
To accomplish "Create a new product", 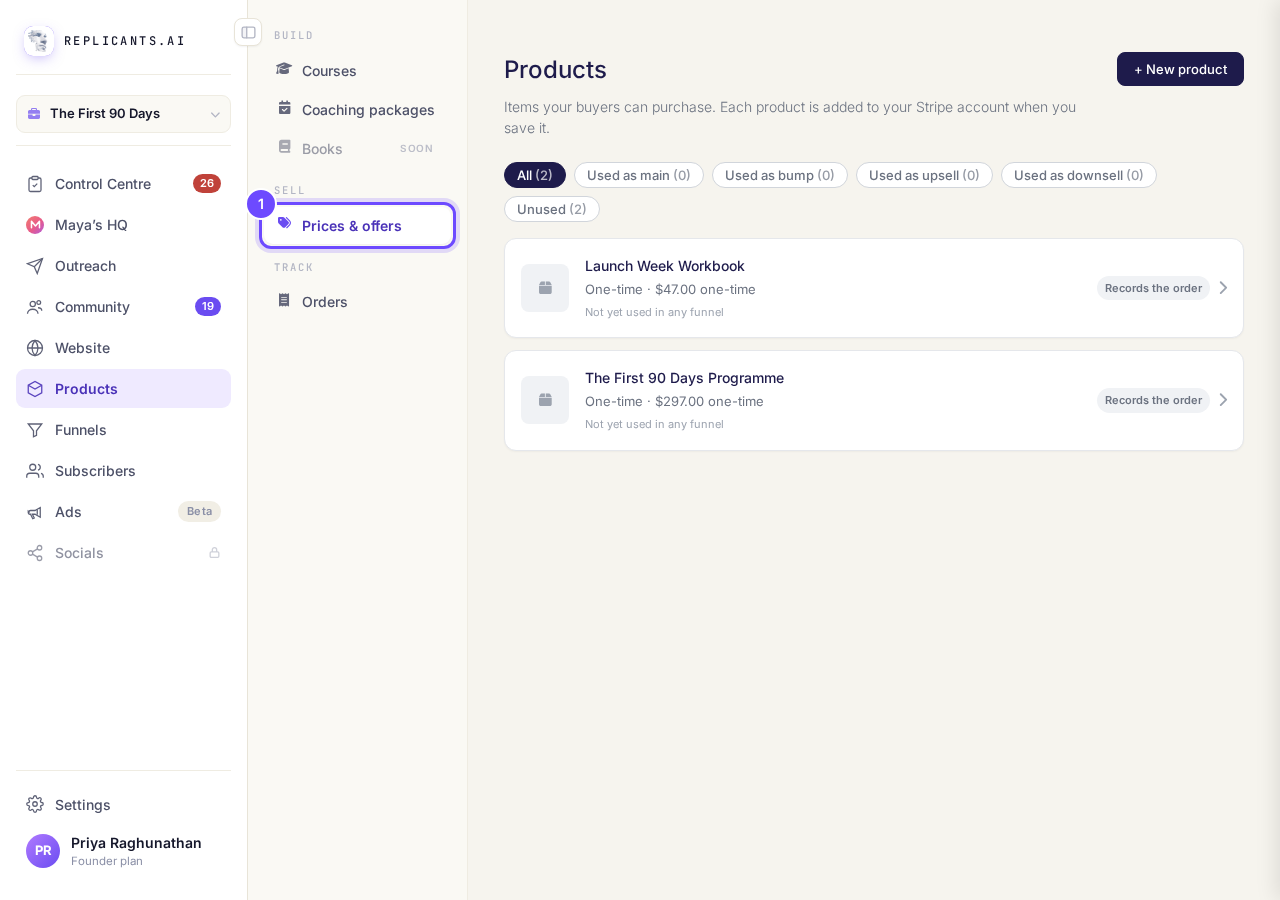I will click(1180, 69).
